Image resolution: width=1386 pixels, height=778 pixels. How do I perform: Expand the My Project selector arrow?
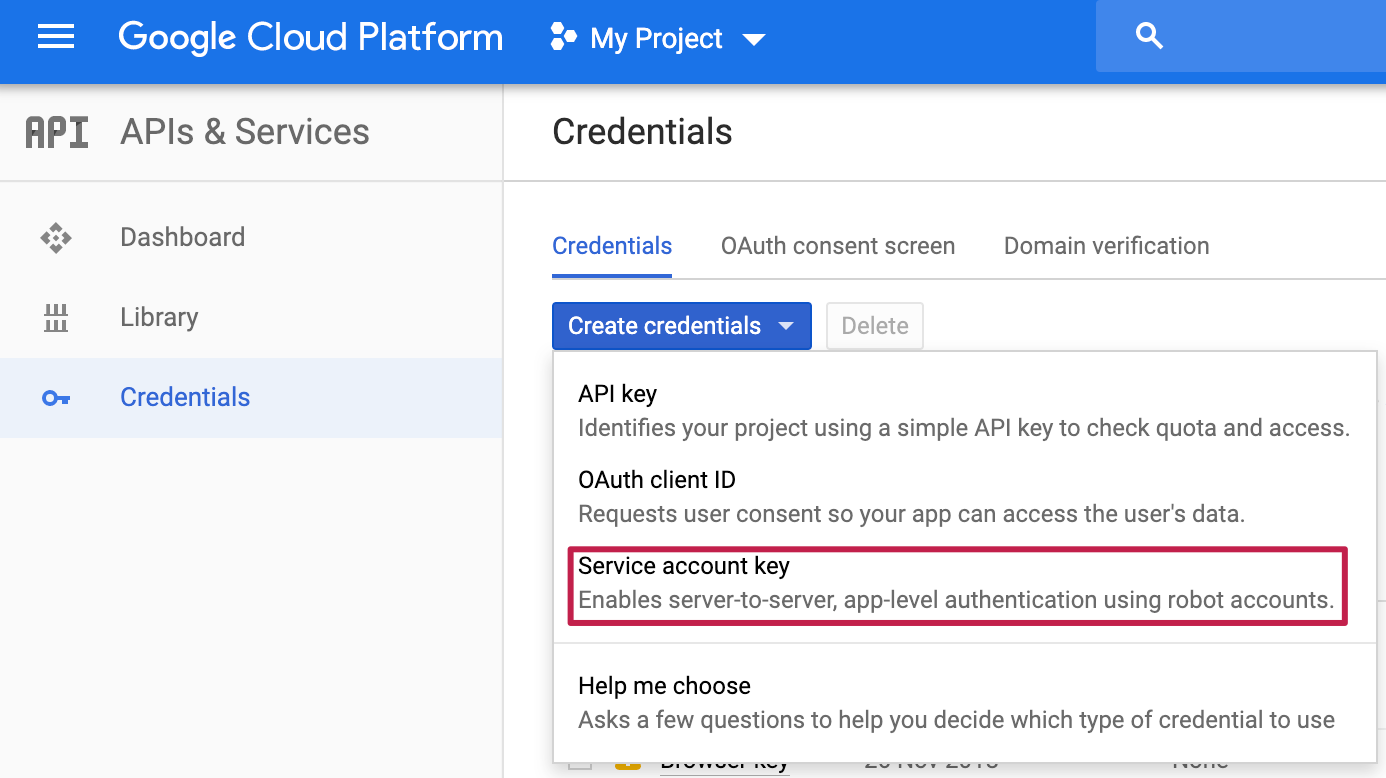[x=754, y=40]
